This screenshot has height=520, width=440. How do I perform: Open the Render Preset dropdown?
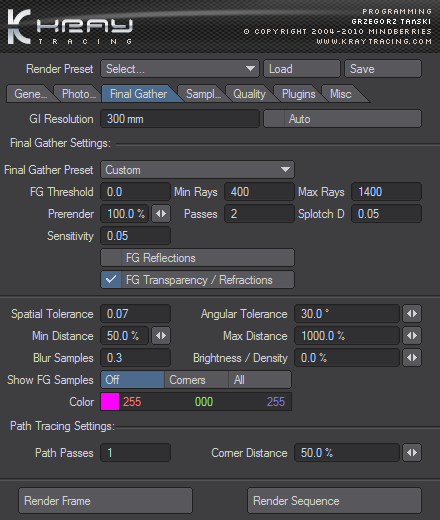click(180, 69)
